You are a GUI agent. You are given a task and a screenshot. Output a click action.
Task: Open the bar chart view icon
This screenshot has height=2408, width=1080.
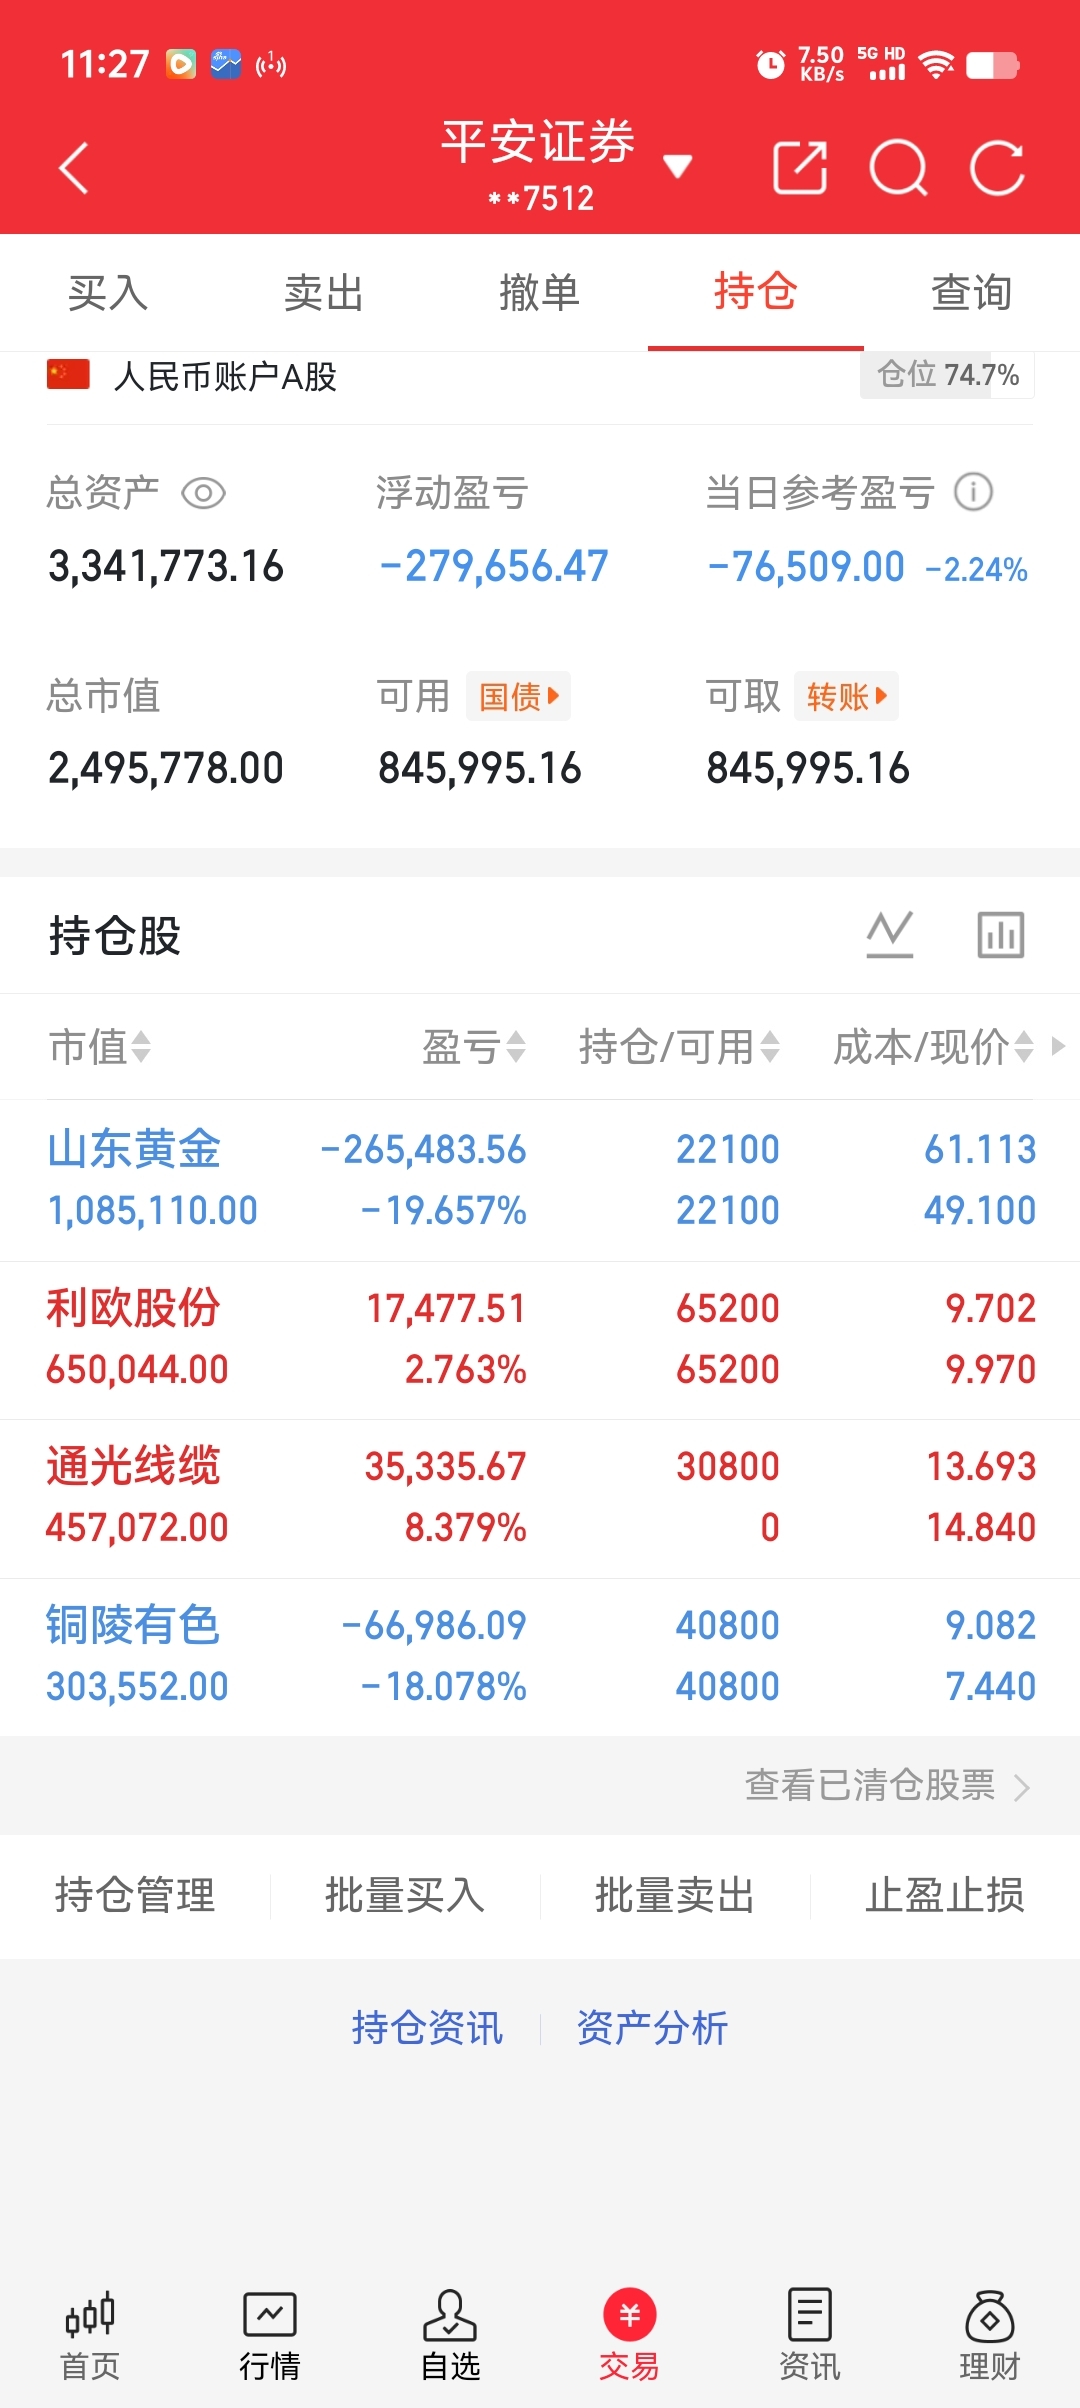pos(1001,935)
